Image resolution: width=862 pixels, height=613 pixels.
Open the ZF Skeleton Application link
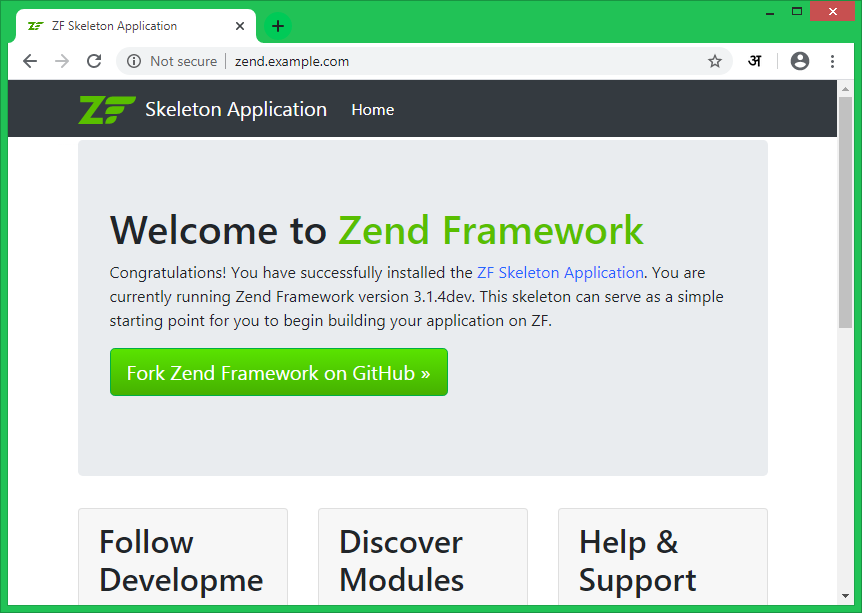560,273
